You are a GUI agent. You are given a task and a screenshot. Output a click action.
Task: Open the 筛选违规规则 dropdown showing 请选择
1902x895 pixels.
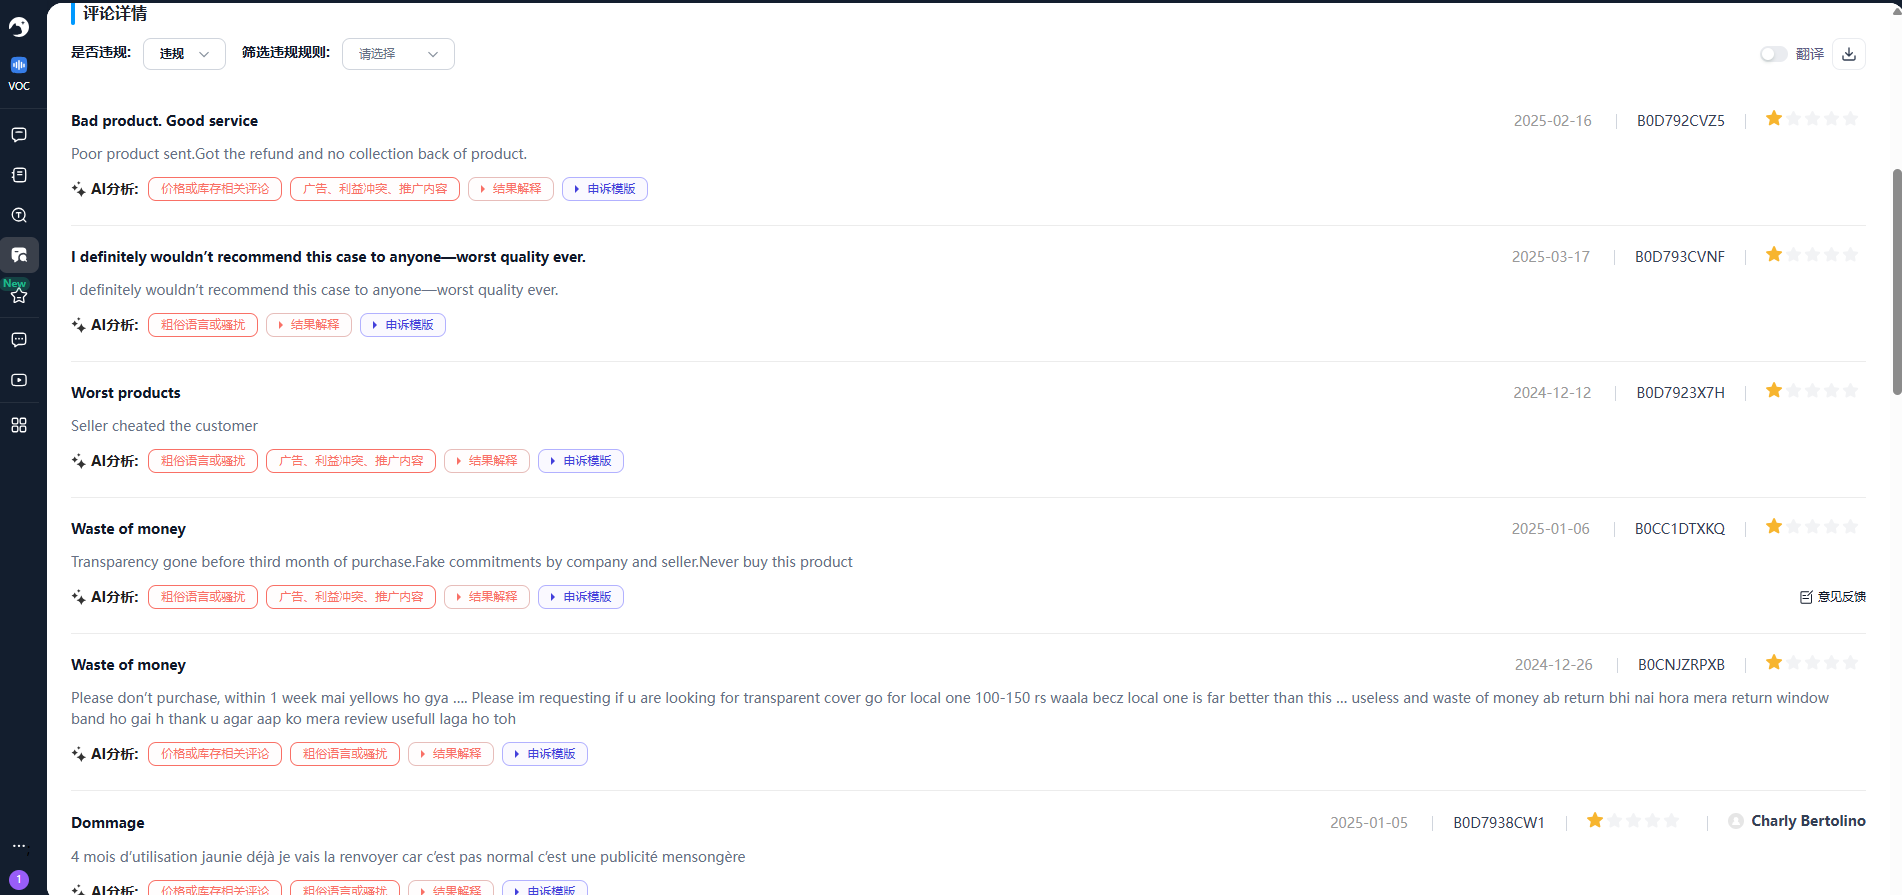[398, 54]
